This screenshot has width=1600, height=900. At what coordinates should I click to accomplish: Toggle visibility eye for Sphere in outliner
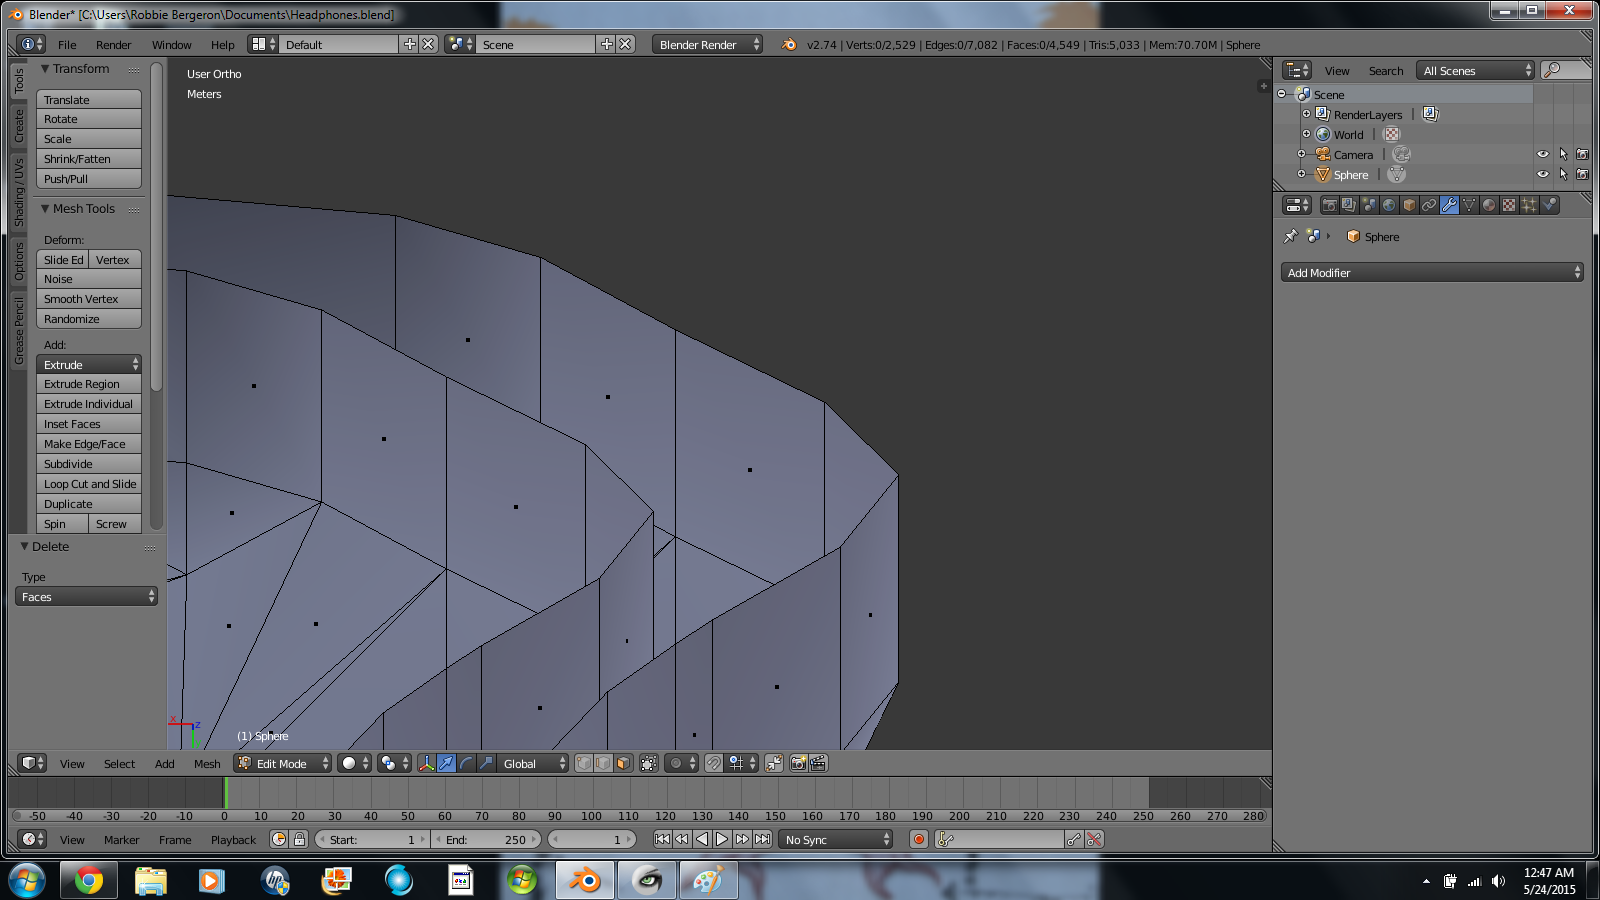tap(1543, 174)
